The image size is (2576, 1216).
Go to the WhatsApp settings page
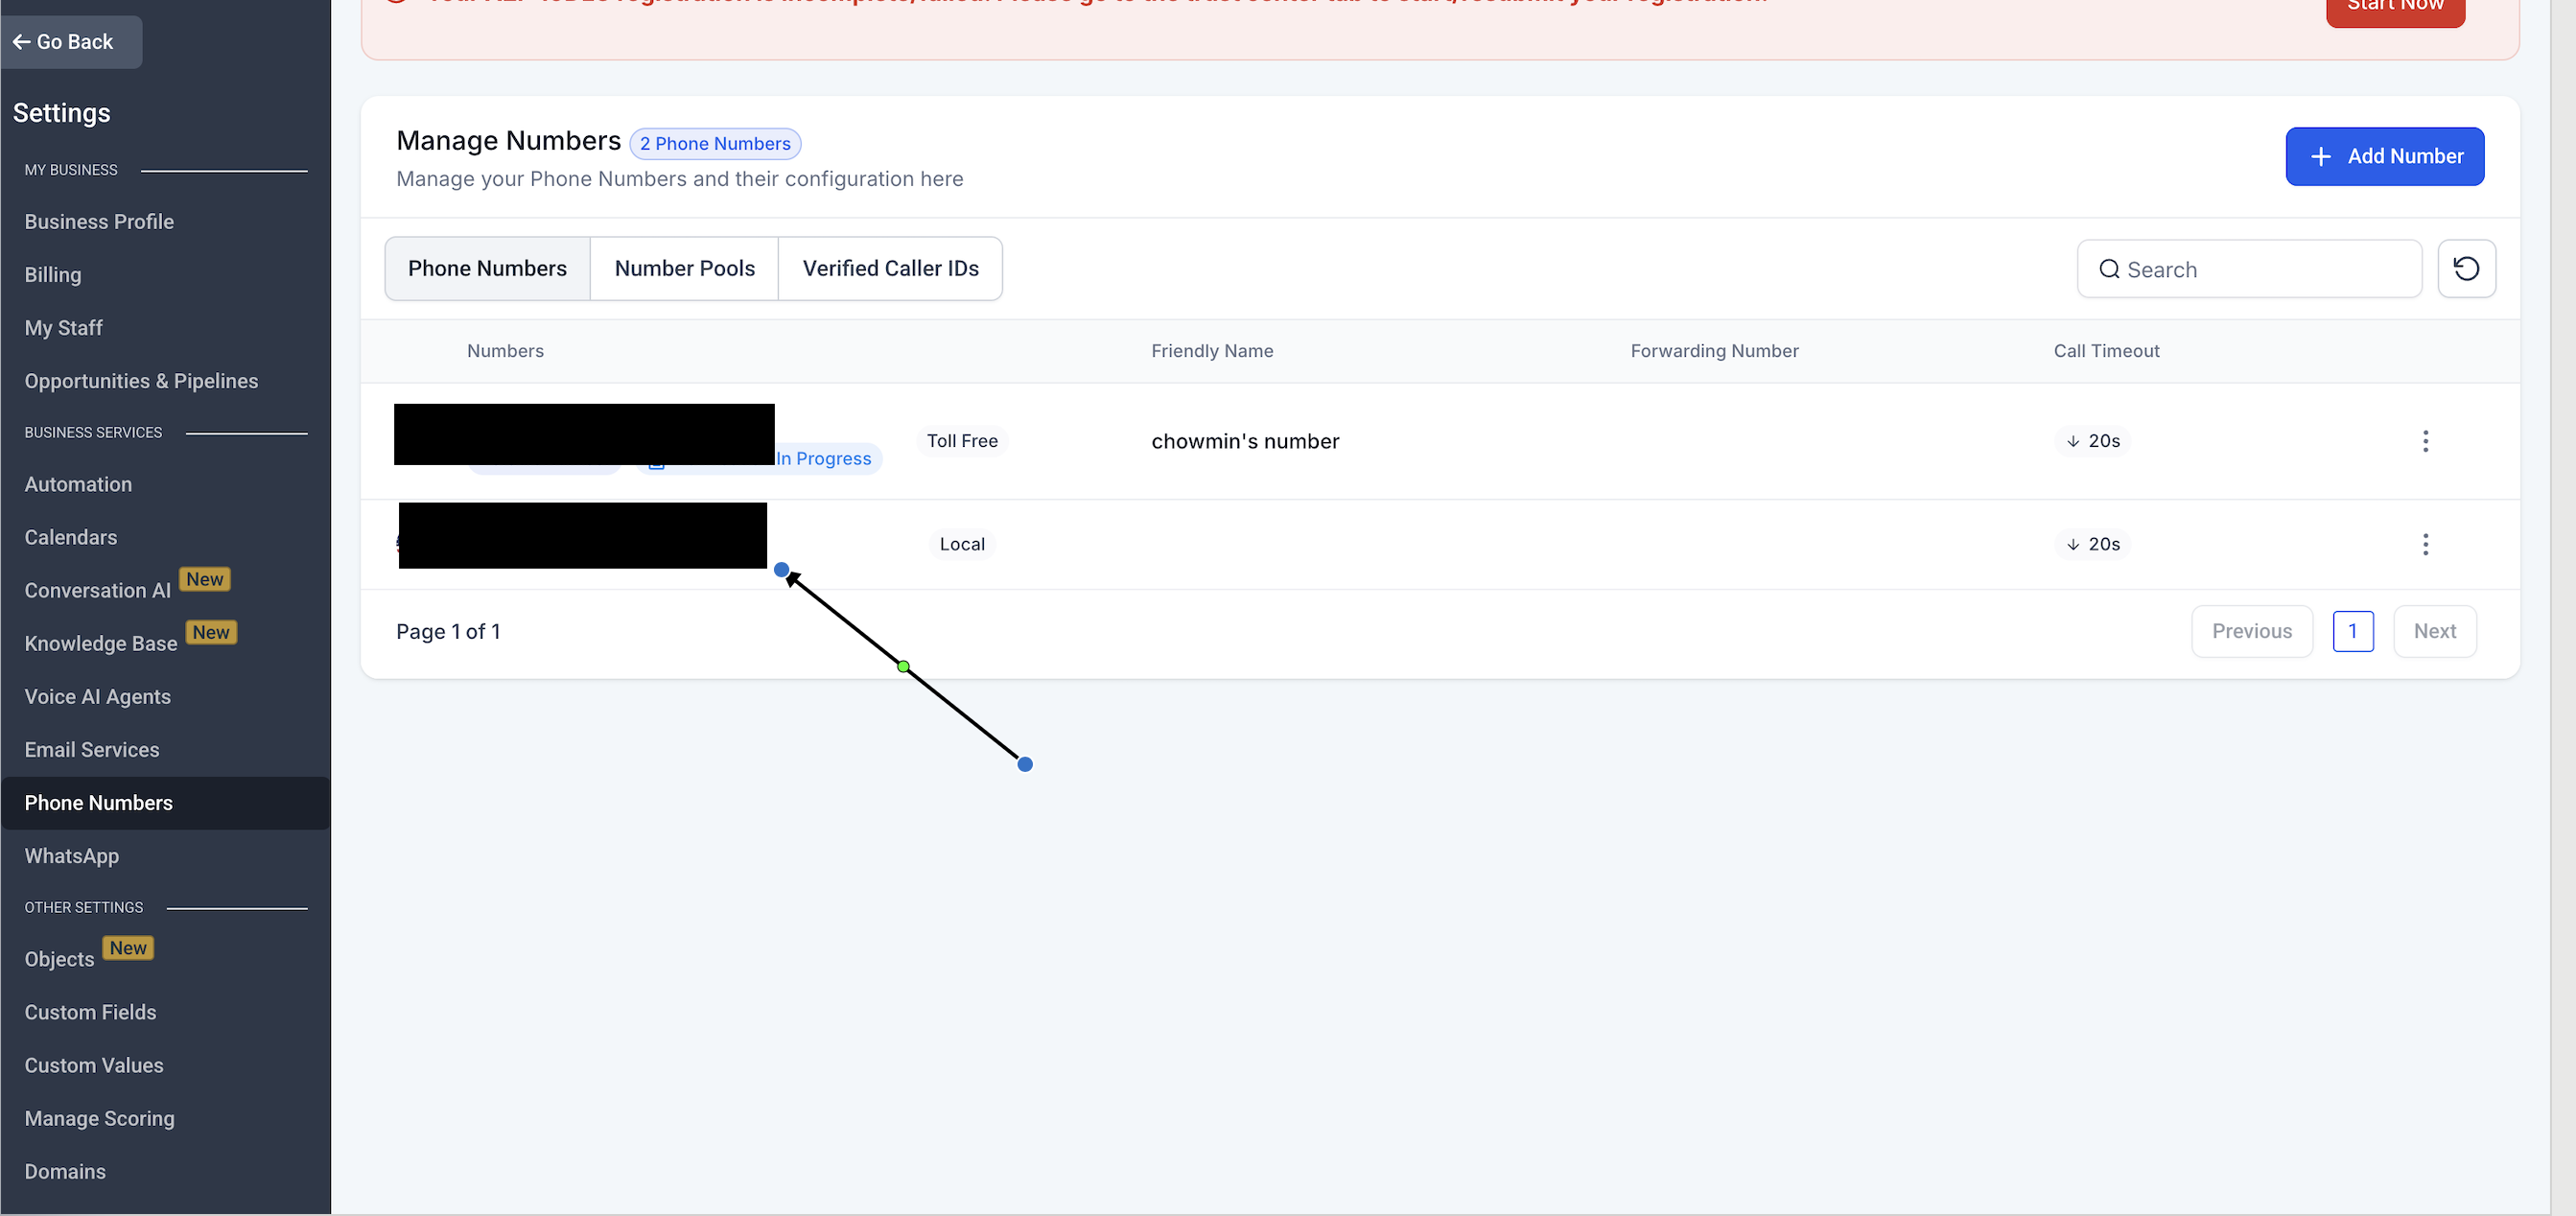pyautogui.click(x=72, y=856)
